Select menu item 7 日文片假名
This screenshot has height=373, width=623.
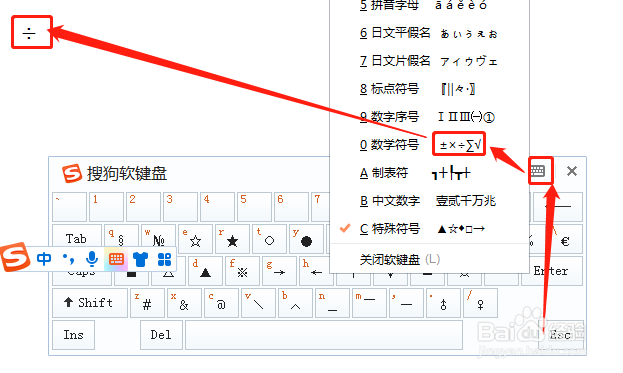click(429, 61)
